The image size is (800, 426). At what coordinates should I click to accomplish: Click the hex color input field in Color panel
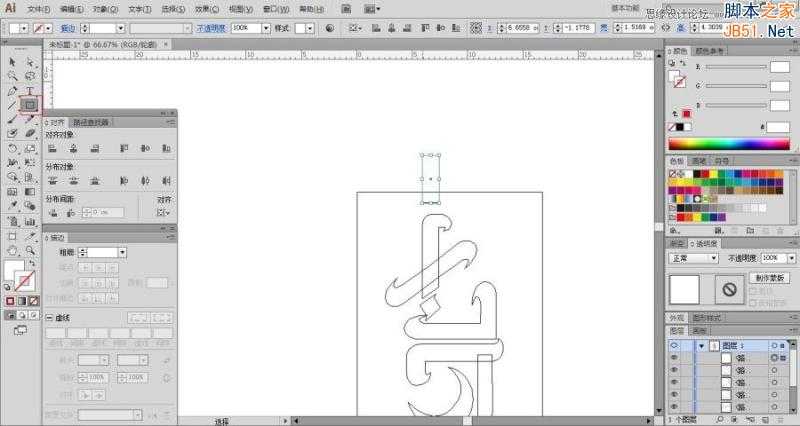[778, 128]
